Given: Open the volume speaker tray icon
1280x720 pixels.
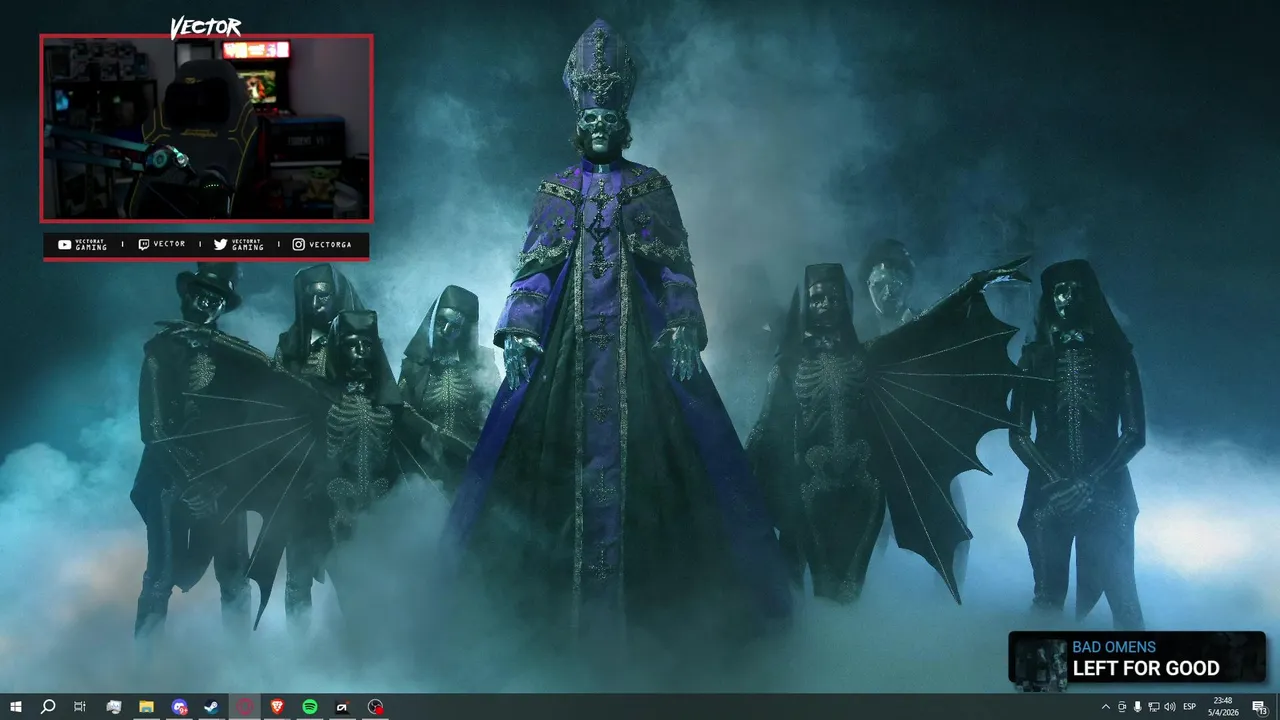Looking at the screenshot, I should coord(1169,707).
